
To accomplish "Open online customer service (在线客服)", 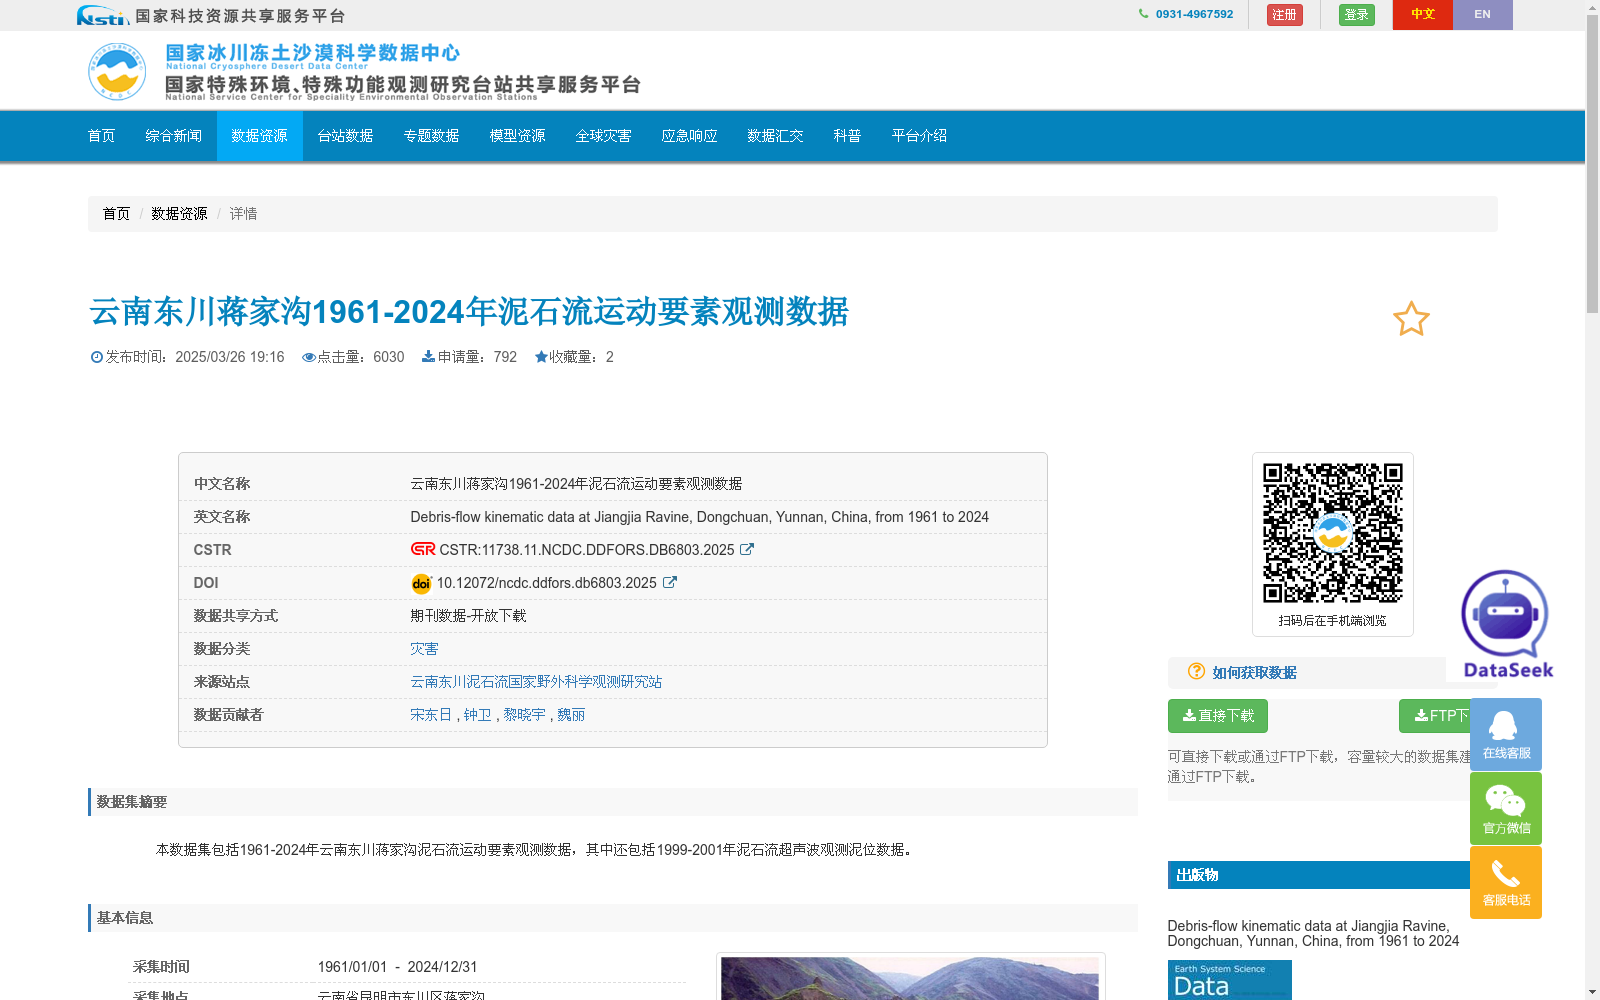I will [x=1506, y=734].
